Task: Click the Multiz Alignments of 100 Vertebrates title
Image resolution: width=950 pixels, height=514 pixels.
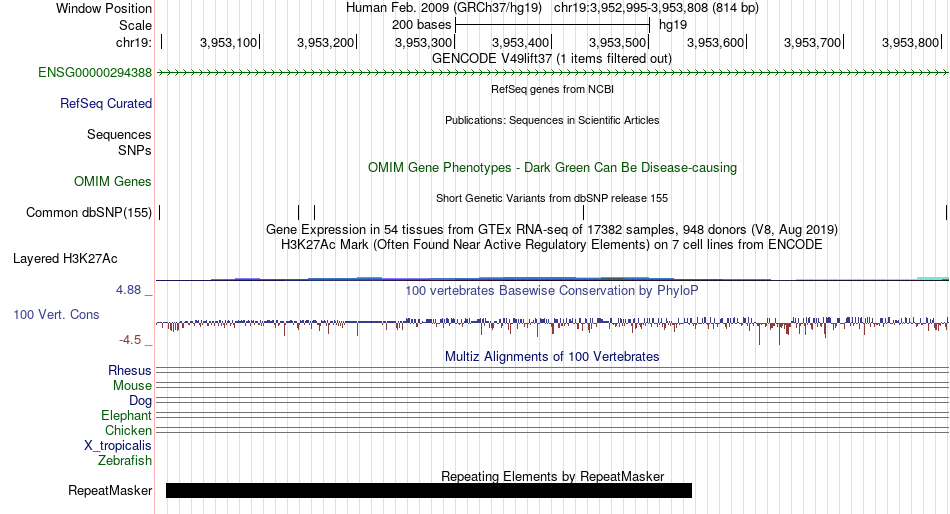Action: [552, 356]
